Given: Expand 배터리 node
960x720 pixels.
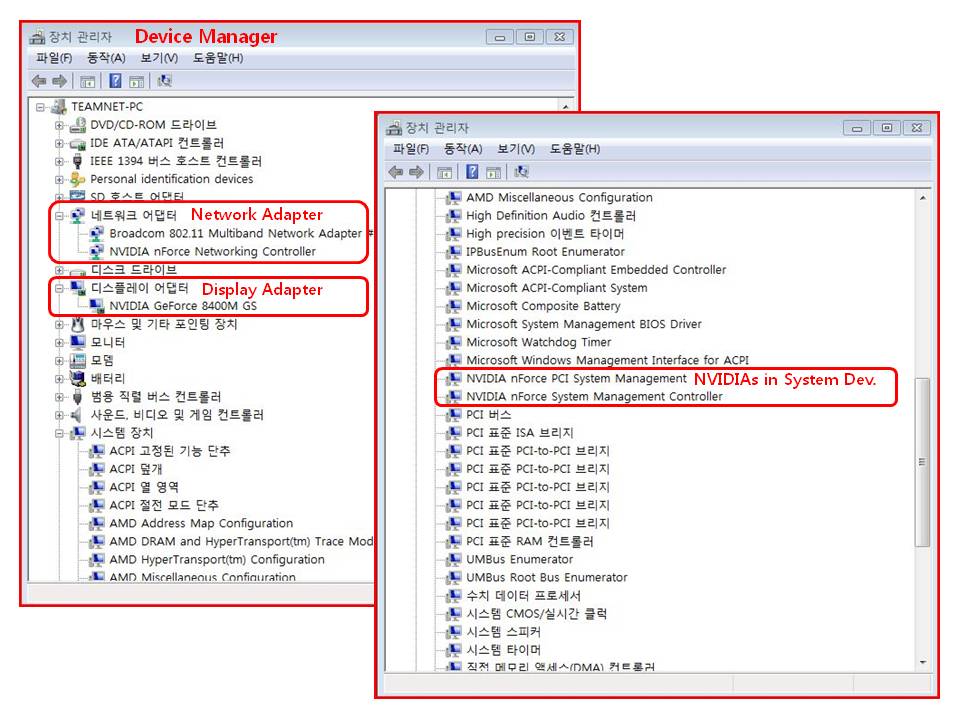Looking at the screenshot, I should 59,378.
